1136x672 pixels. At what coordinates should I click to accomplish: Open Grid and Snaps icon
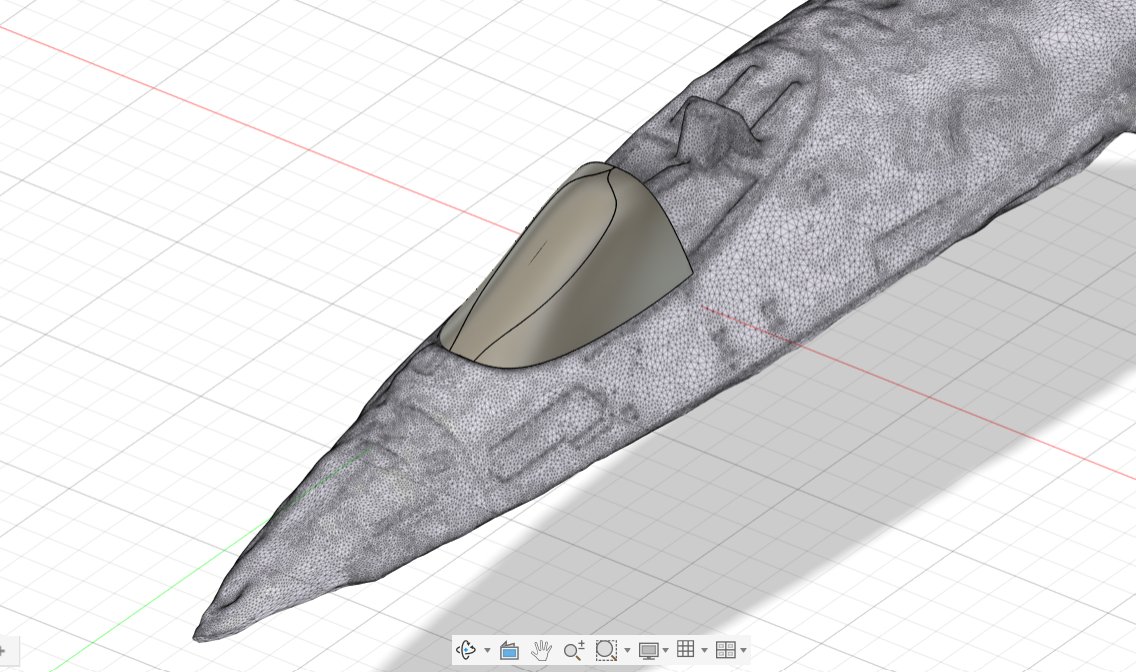click(x=685, y=649)
